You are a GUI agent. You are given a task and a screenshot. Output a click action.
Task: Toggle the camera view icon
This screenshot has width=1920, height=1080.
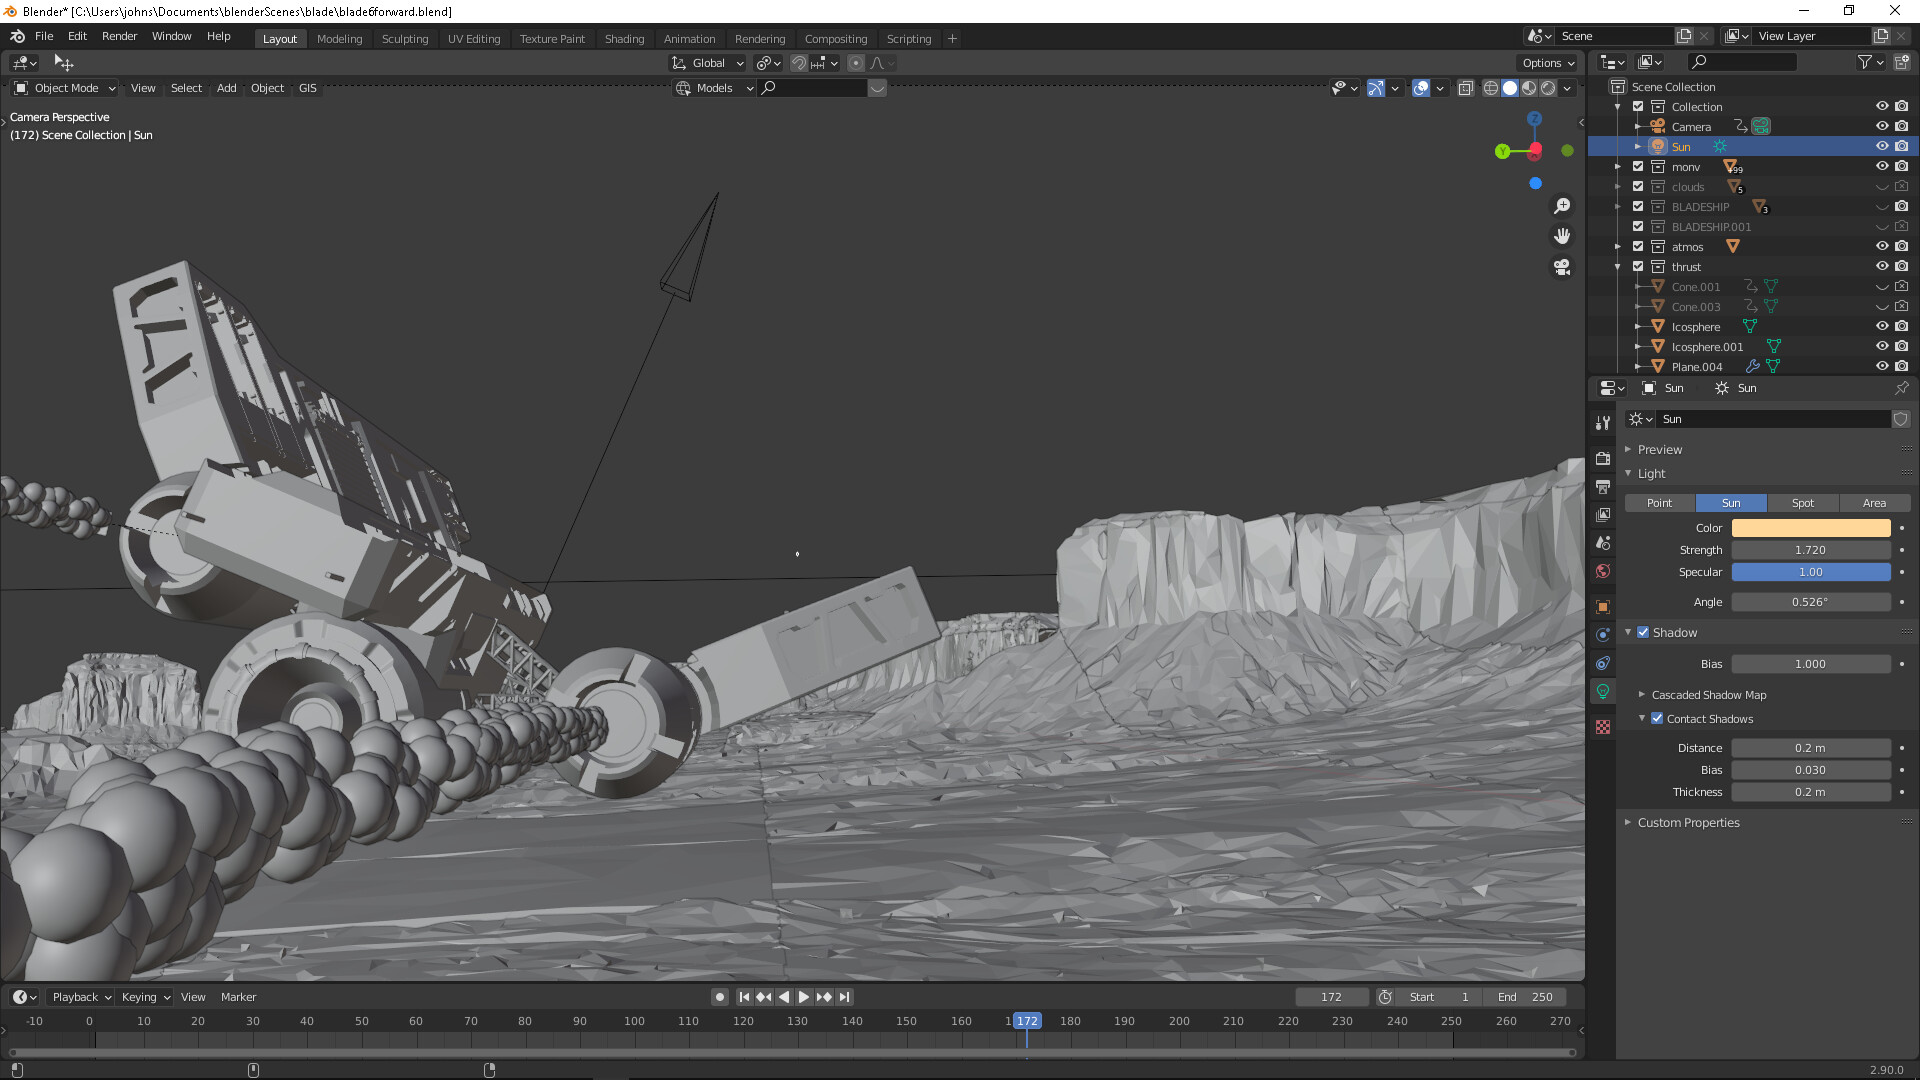(x=1561, y=267)
